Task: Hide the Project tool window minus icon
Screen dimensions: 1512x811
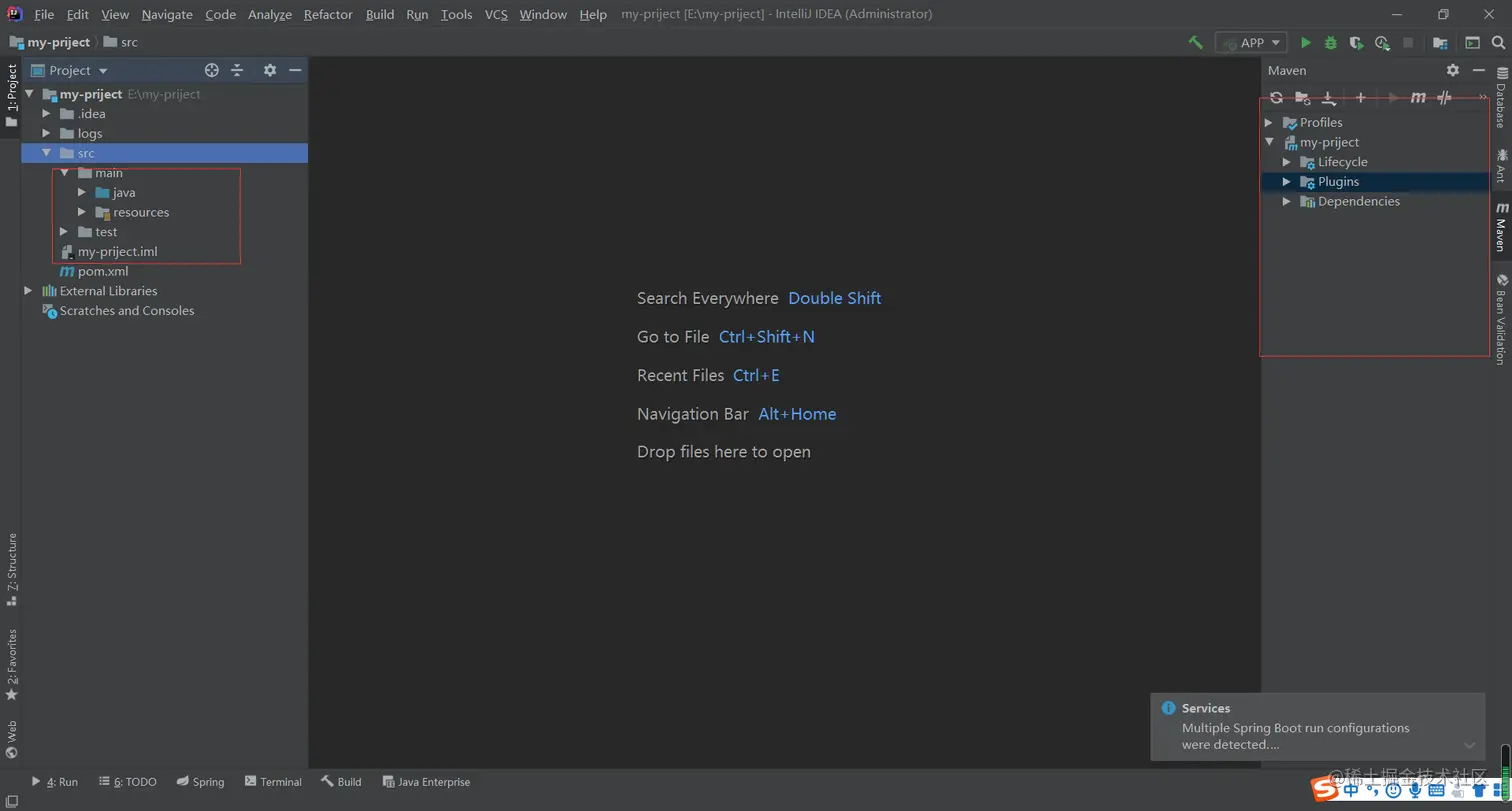Action: [x=295, y=70]
